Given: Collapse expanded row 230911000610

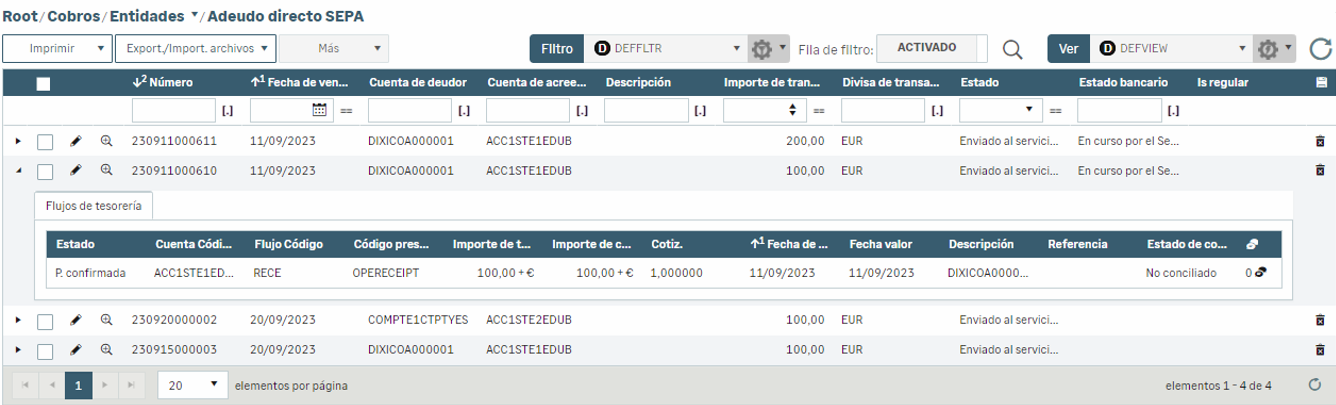Looking at the screenshot, I should (x=18, y=171).
